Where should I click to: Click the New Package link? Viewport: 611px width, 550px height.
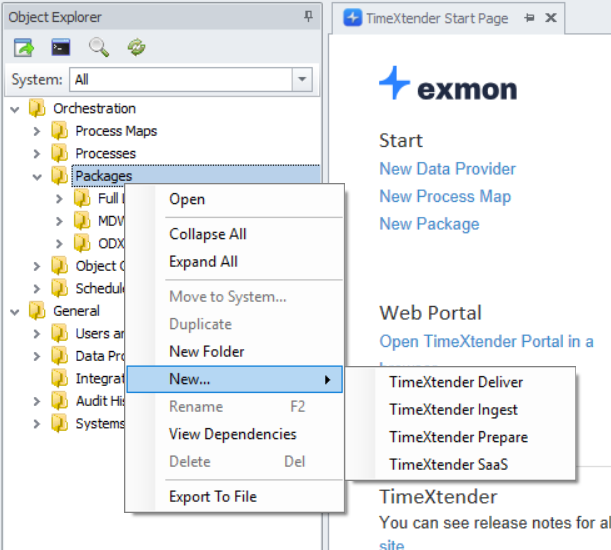[x=429, y=224]
